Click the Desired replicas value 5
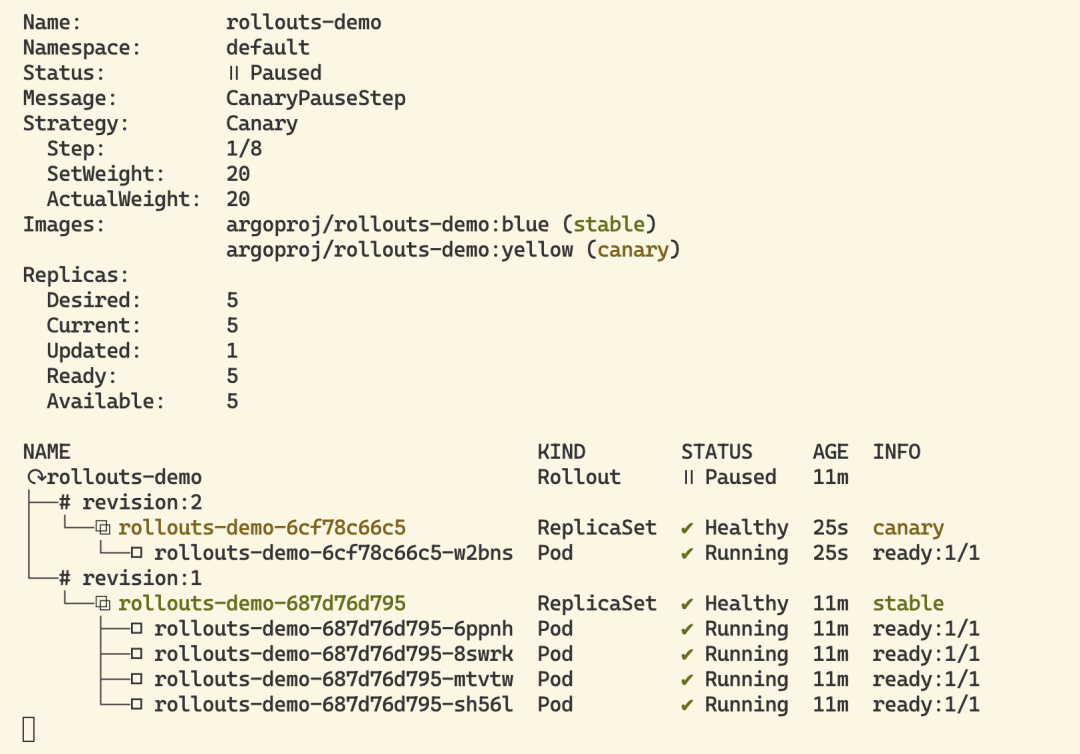This screenshot has height=754, width=1080. tap(232, 300)
